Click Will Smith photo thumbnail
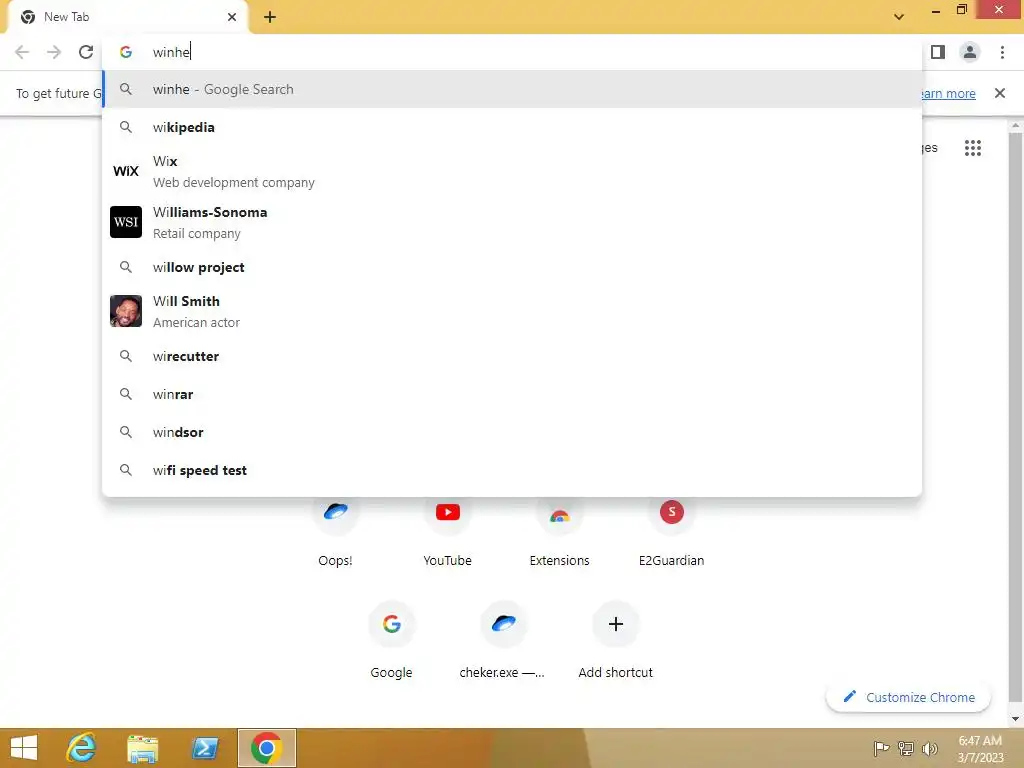Viewport: 1024px width, 768px height. point(126,311)
